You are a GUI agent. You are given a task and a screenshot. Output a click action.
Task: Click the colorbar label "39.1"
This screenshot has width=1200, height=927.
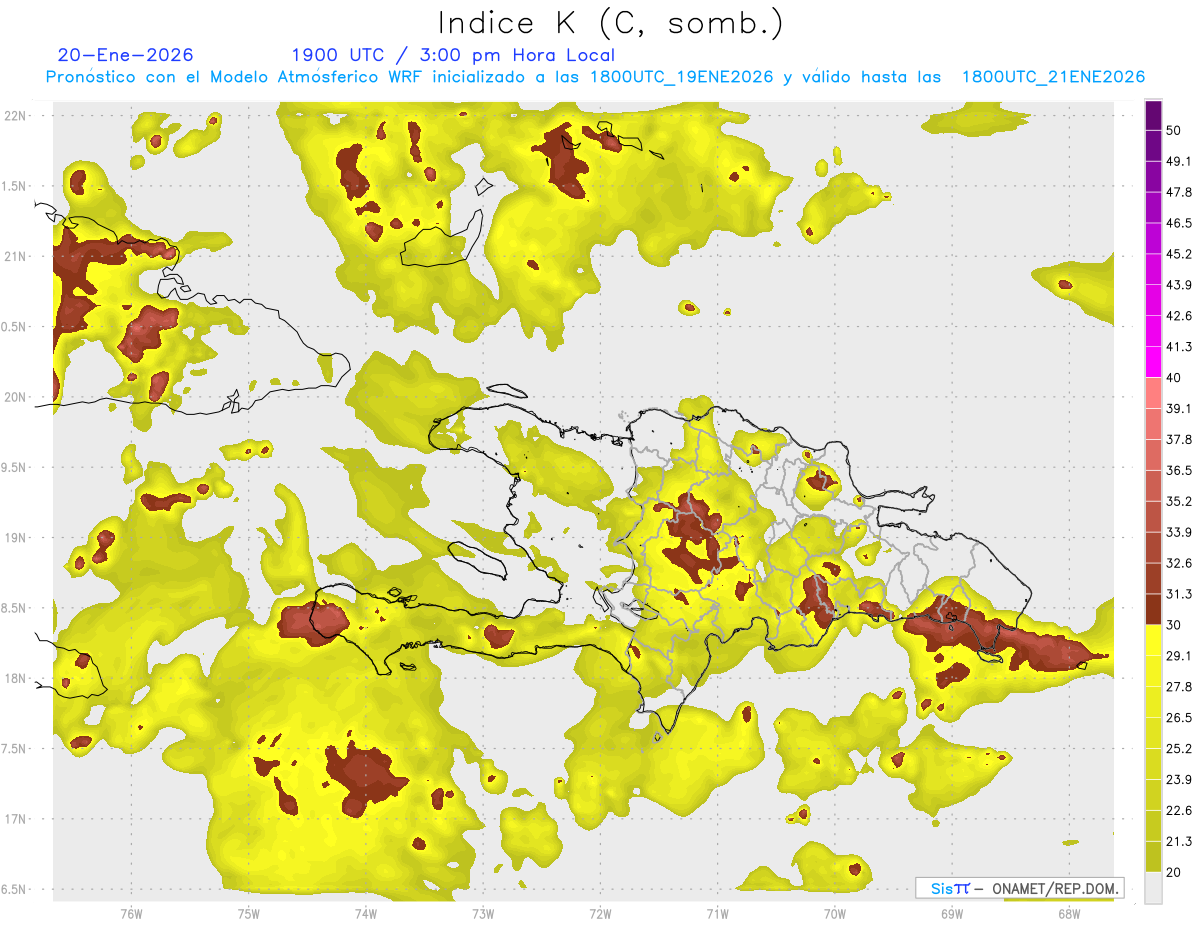pos(1179,408)
